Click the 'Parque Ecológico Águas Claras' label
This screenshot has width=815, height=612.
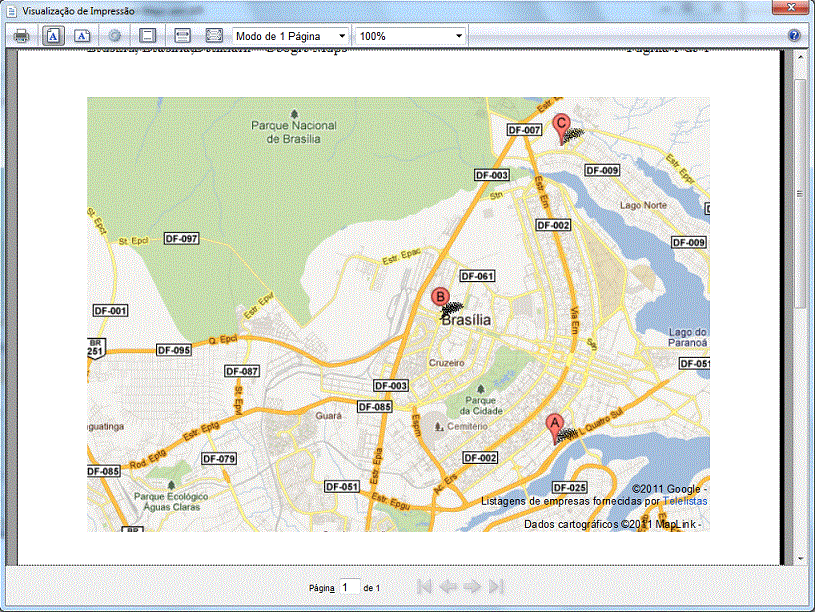coord(172,502)
